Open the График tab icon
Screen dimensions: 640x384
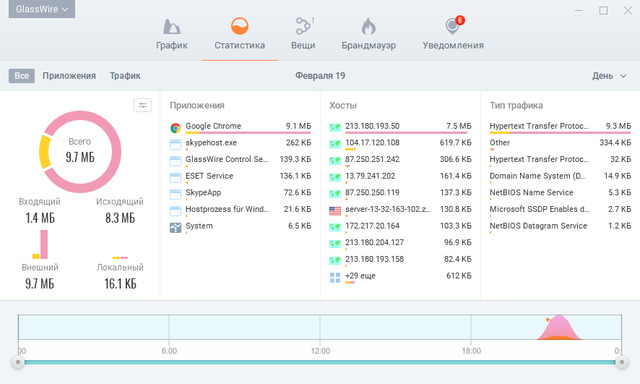(171, 27)
